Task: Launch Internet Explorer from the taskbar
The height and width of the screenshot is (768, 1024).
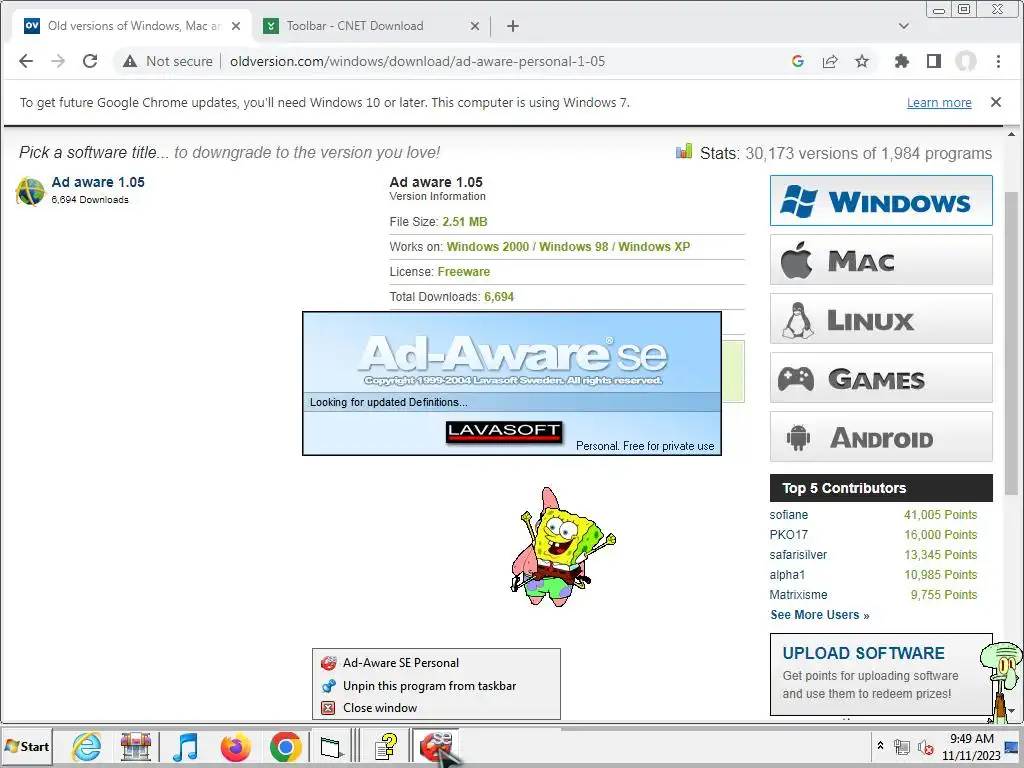Action: [86, 746]
